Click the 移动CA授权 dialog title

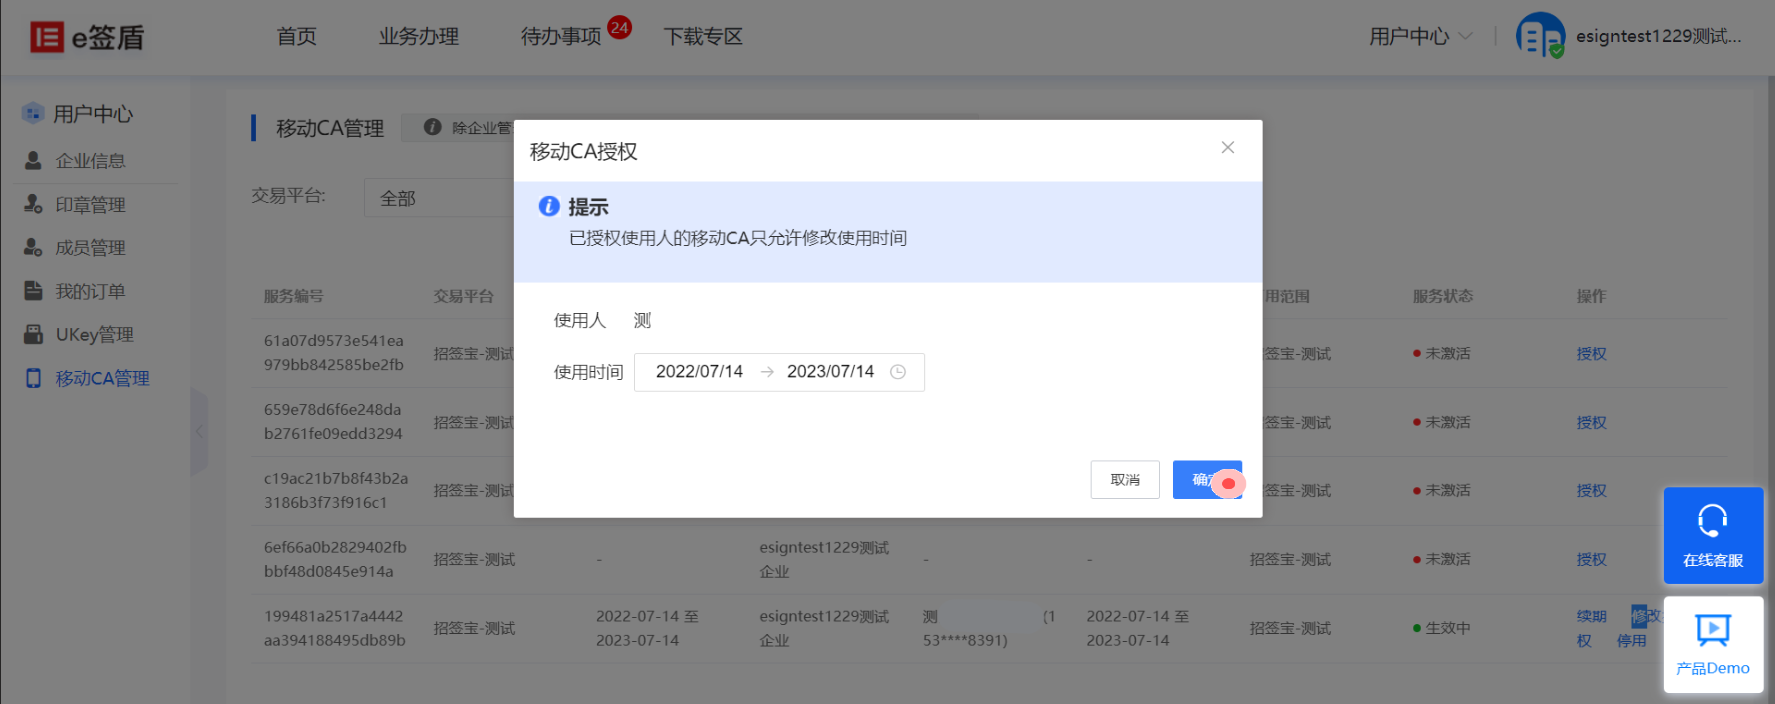583,152
